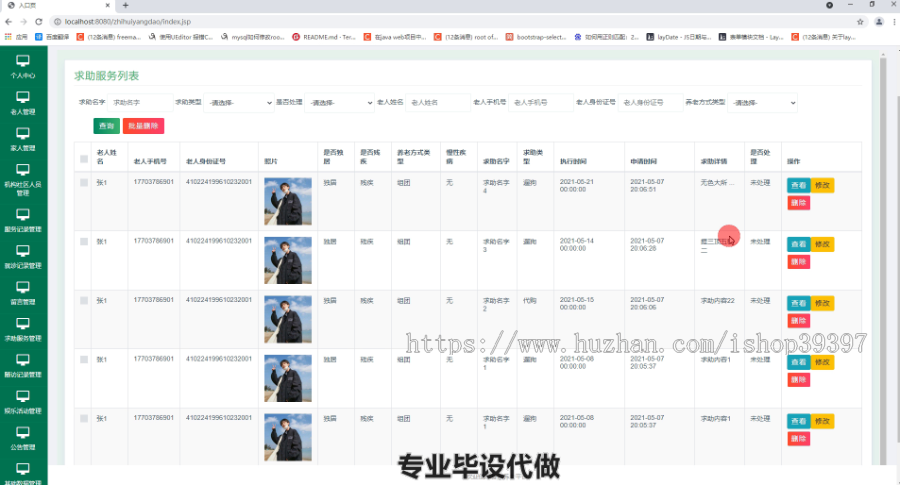The image size is (900, 485).
Task: Expand the 养老方式类型 filter dropdown
Action: coord(763,103)
